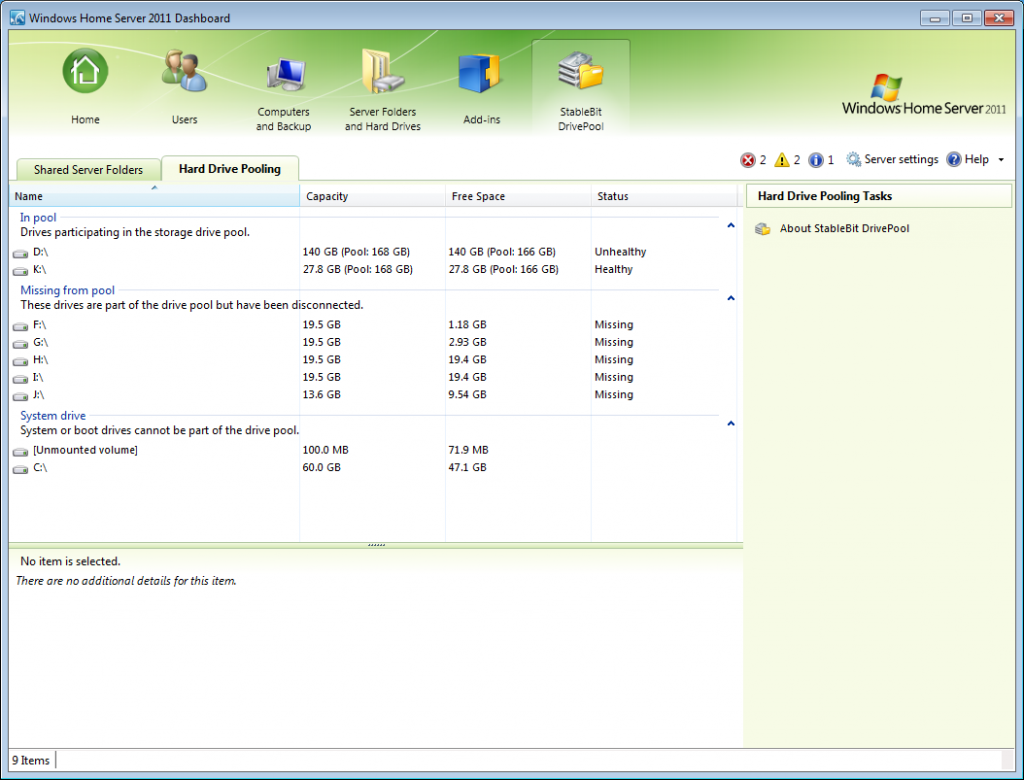This screenshot has width=1024, height=780.
Task: Sort by the Status column header
Action: pyautogui.click(x=664, y=196)
